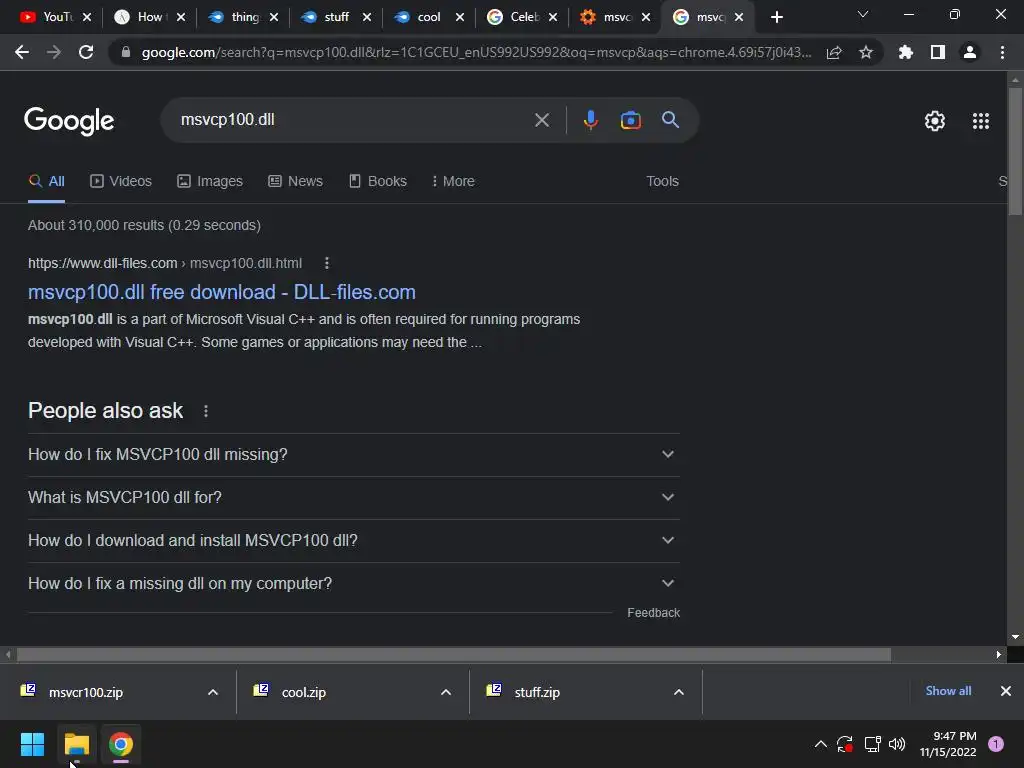1024x768 pixels.
Task: Click the vertical page scrollbar thumb
Action: pos(1015,151)
